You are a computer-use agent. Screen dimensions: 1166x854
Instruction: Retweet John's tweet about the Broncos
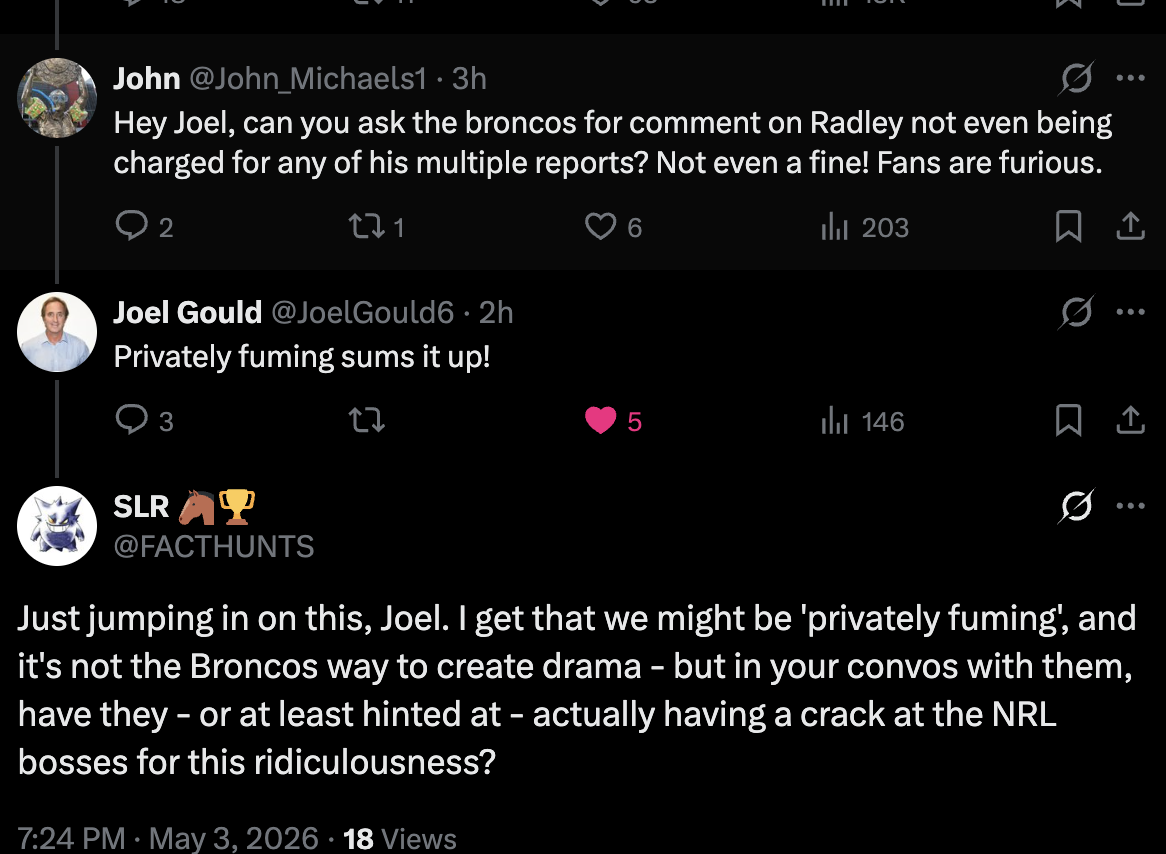(377, 226)
